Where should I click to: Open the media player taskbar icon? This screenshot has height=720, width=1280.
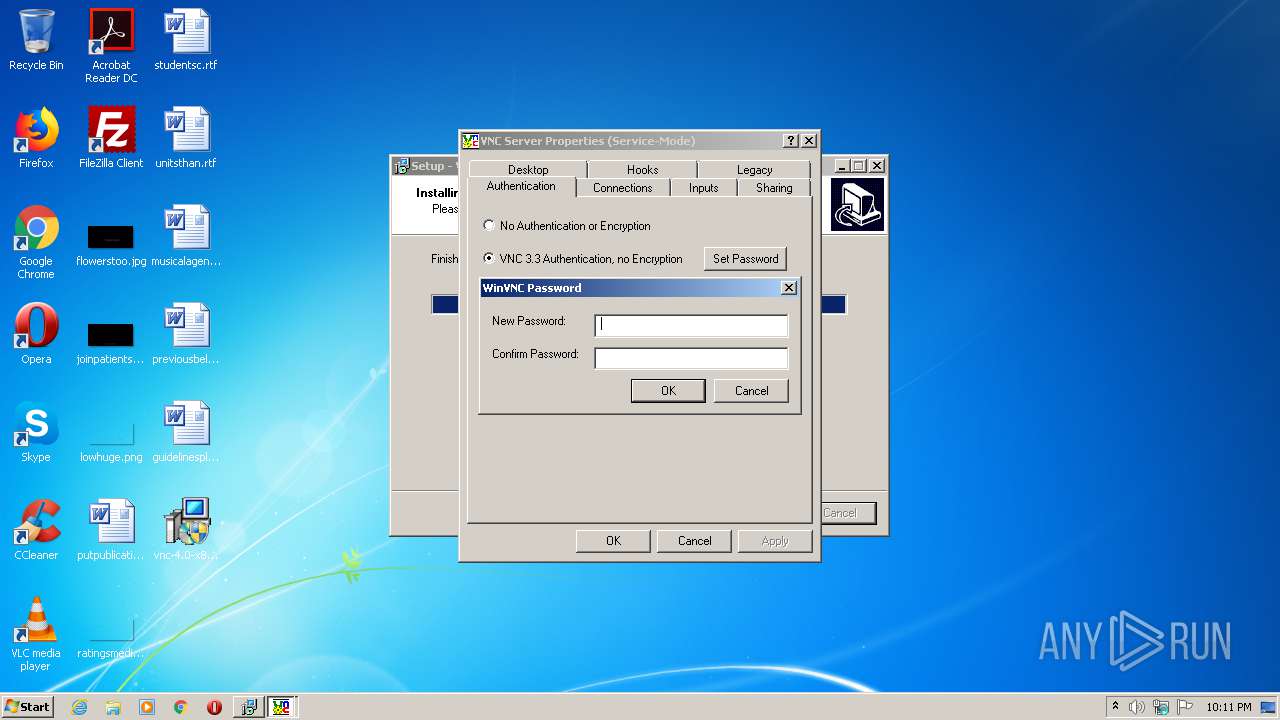pos(147,707)
